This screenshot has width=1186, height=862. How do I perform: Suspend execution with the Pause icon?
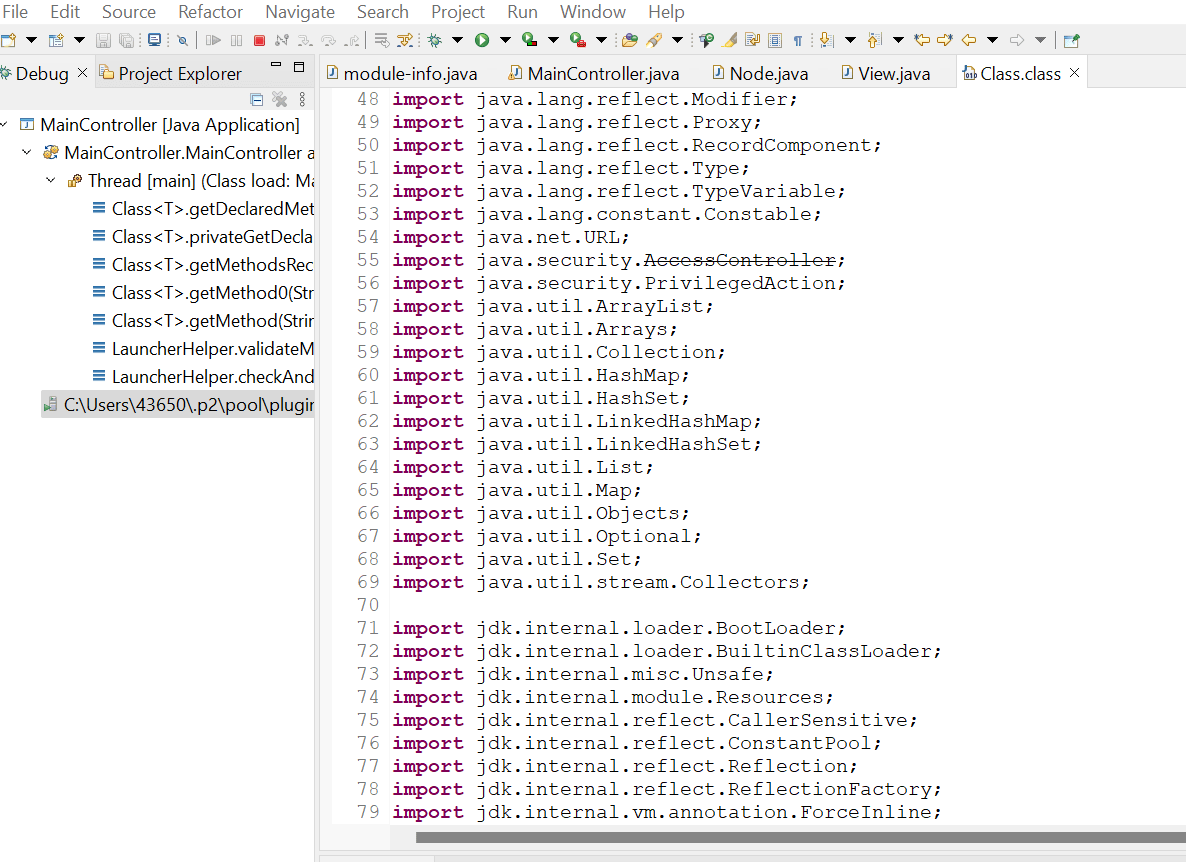(238, 40)
